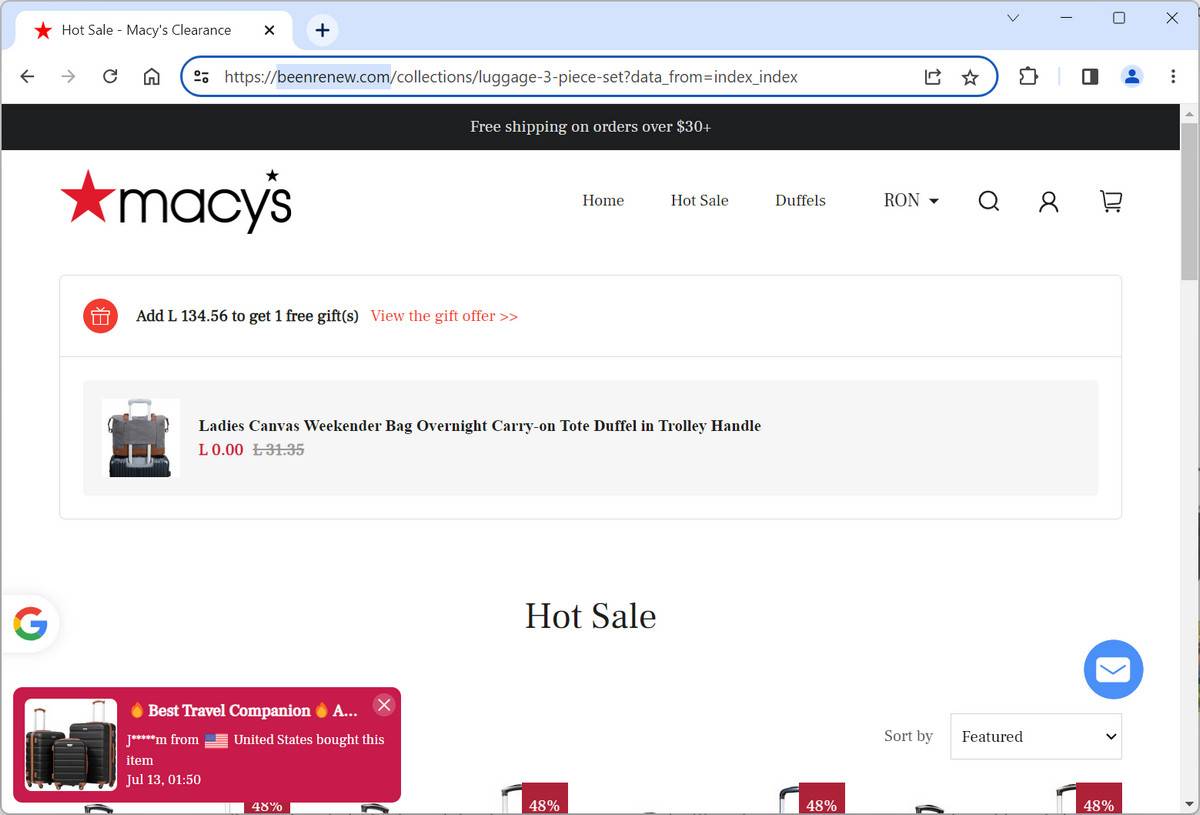Click the red gift box icon
The height and width of the screenshot is (815, 1200).
click(100, 316)
